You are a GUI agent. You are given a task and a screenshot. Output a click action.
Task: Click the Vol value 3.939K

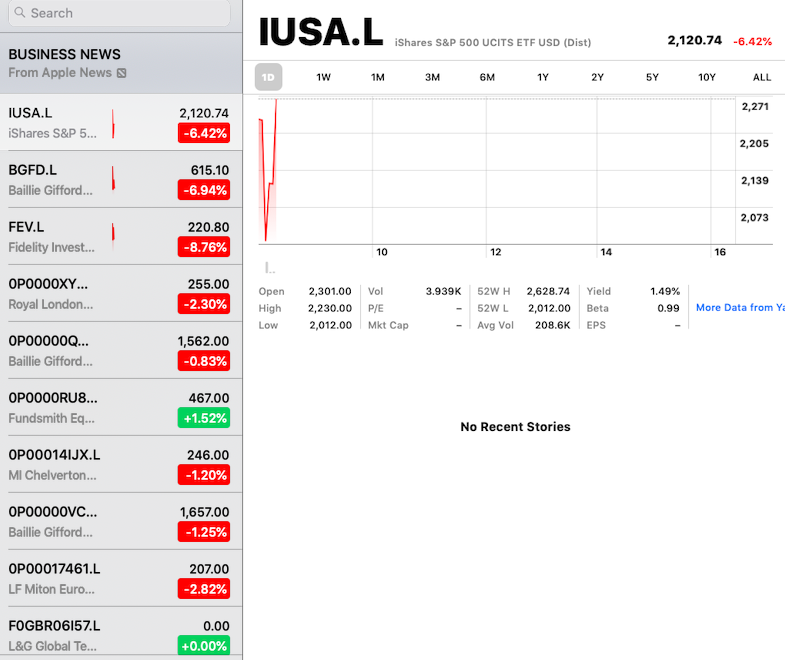[x=444, y=291]
